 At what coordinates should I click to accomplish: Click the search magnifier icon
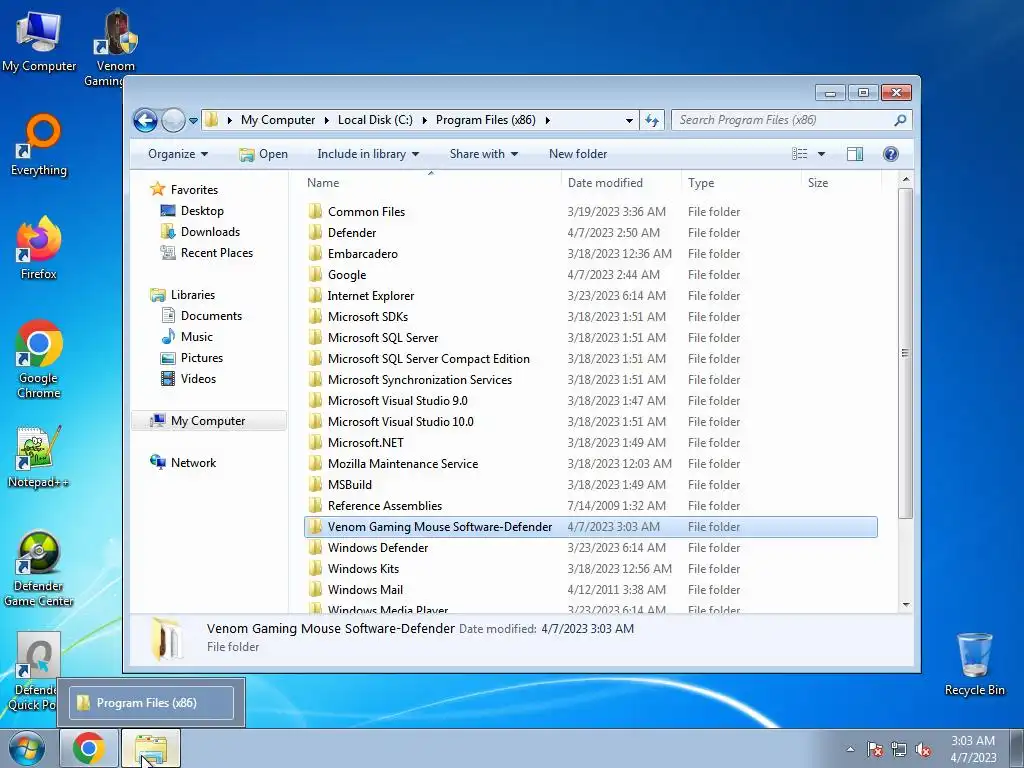pos(900,120)
